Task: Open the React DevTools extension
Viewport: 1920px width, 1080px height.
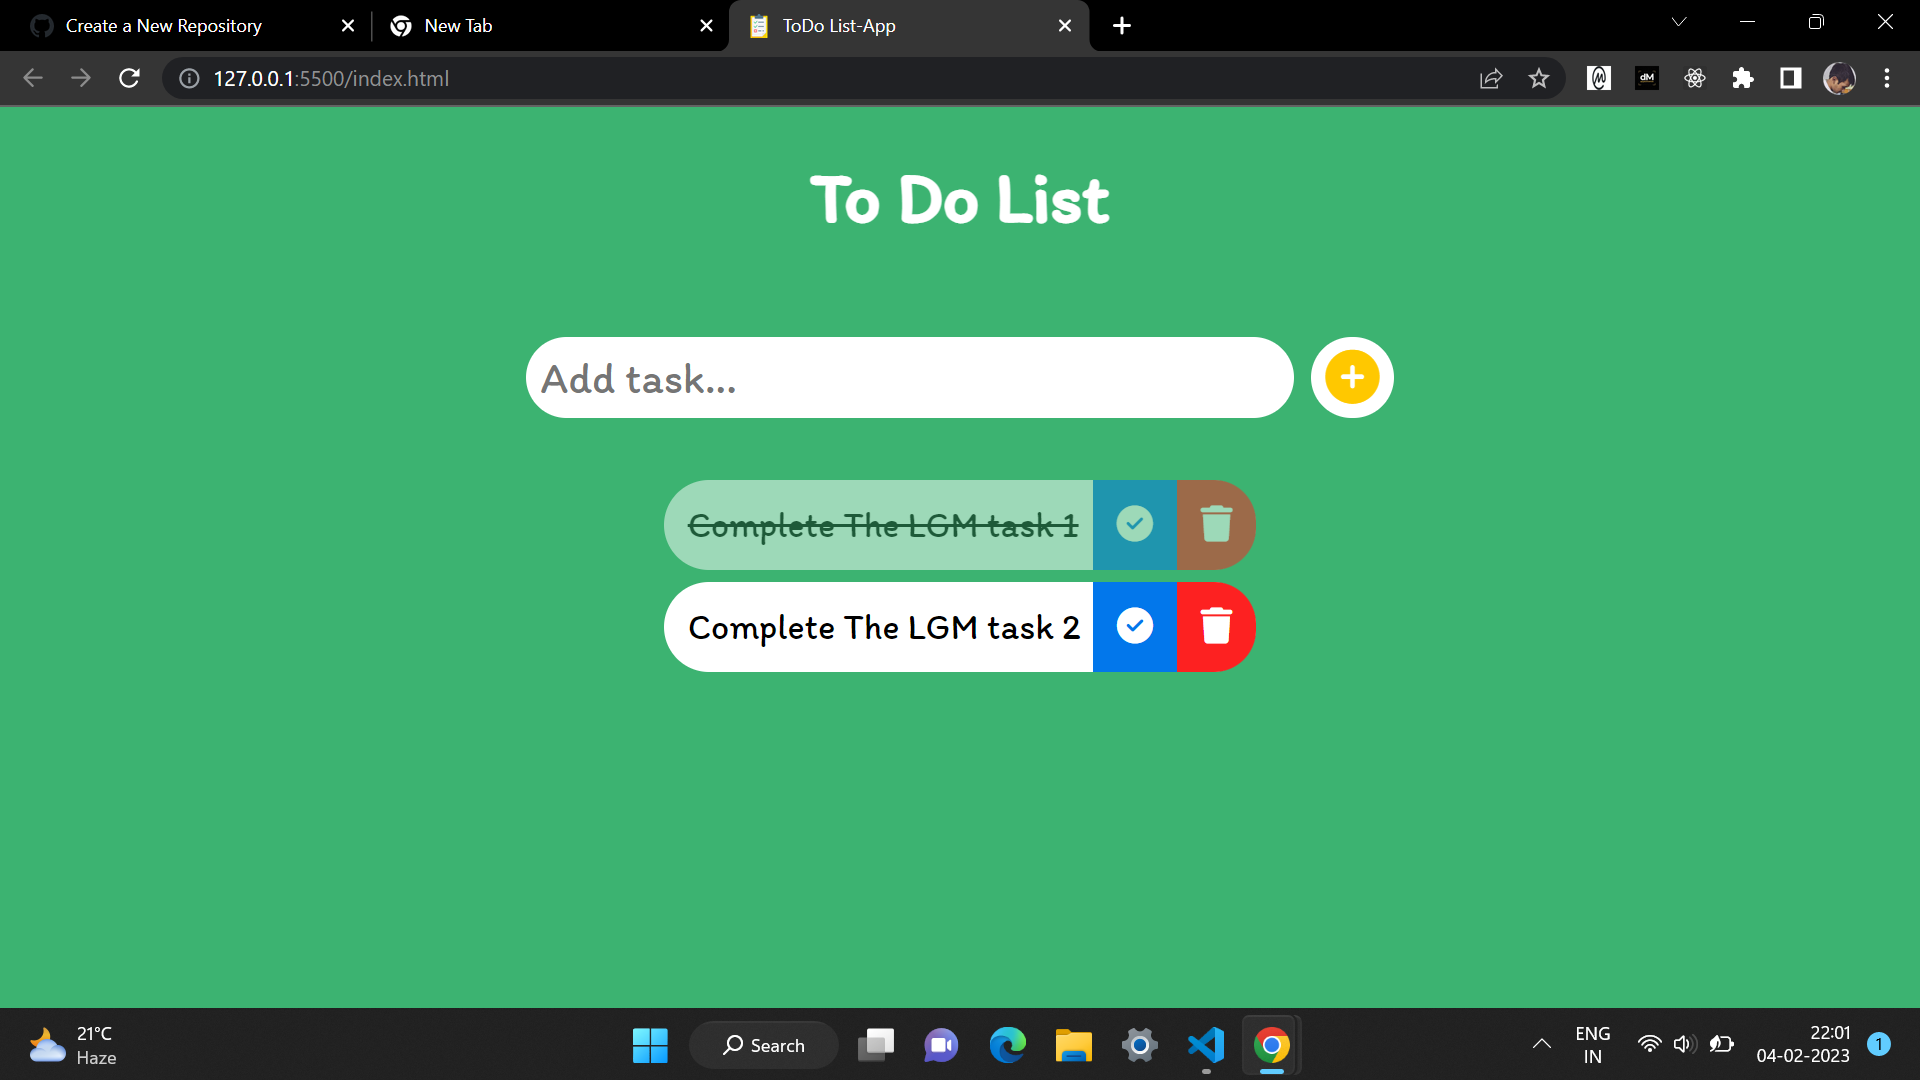Action: click(x=1694, y=78)
